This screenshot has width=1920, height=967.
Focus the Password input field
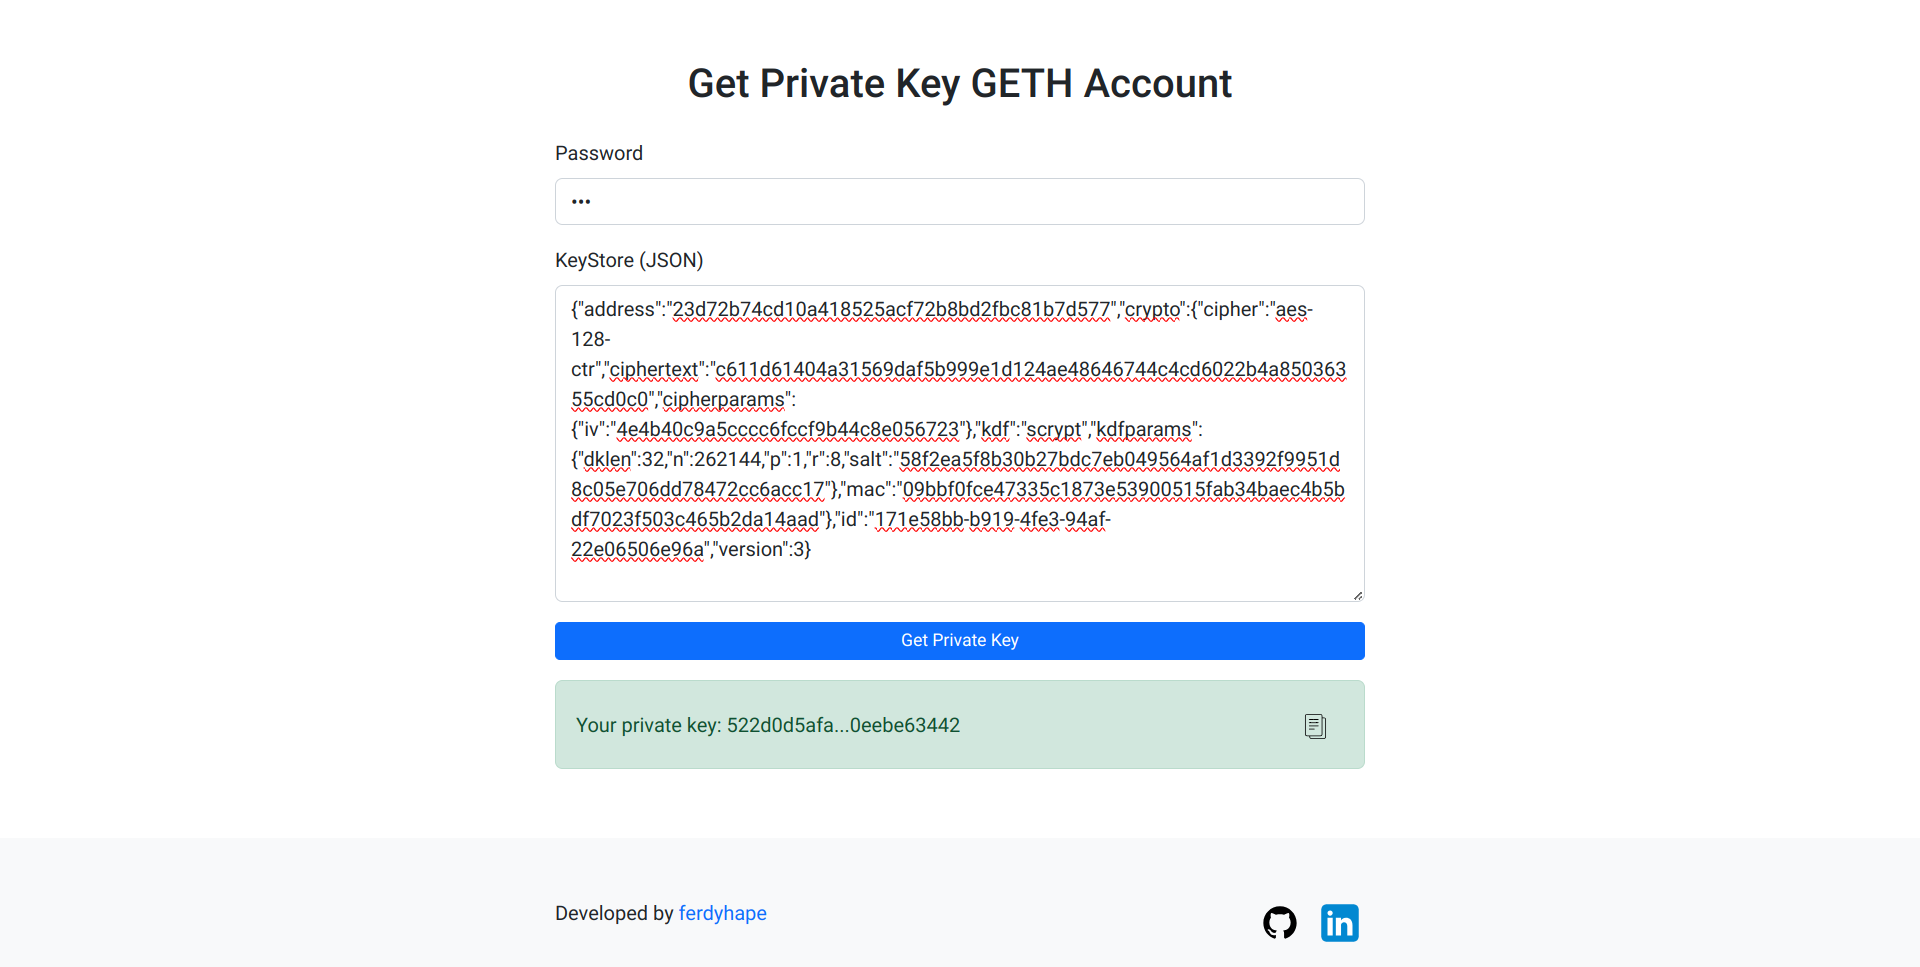(960, 202)
